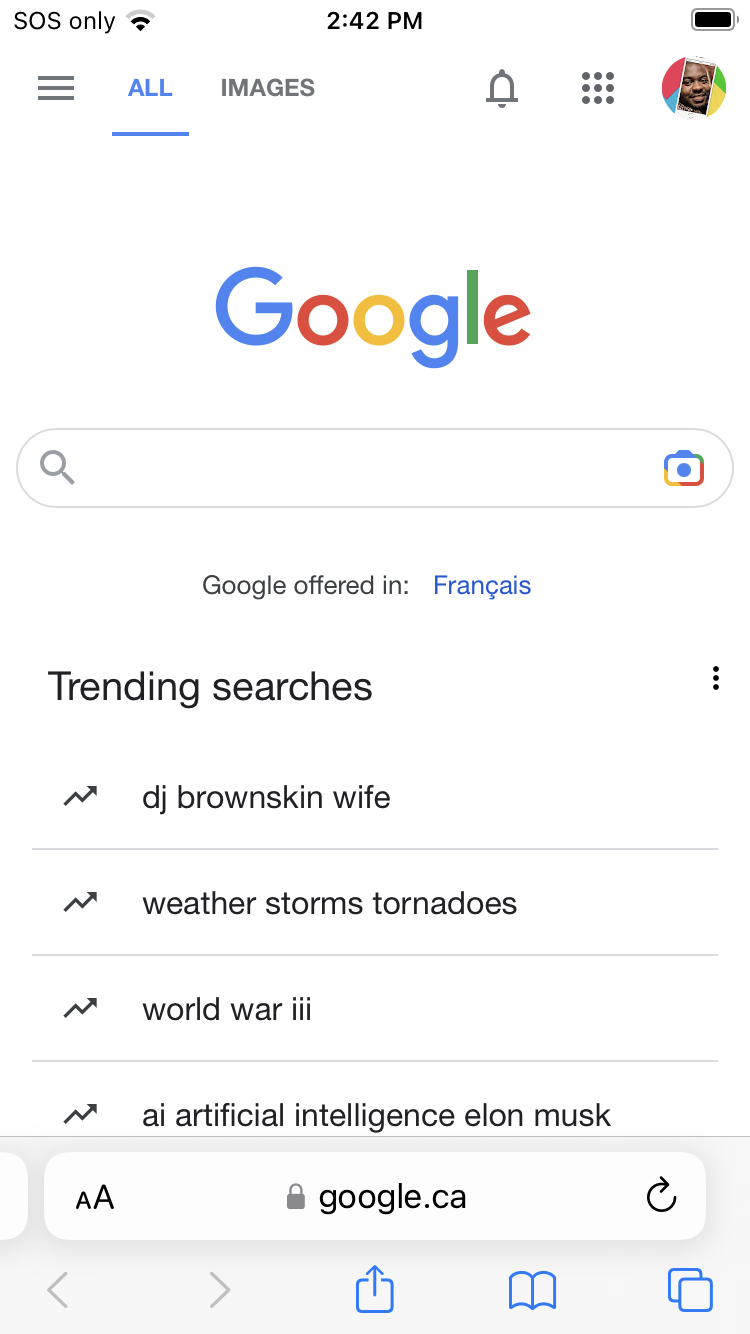The height and width of the screenshot is (1334, 750).
Task: Select the ALL tab
Action: (150, 88)
